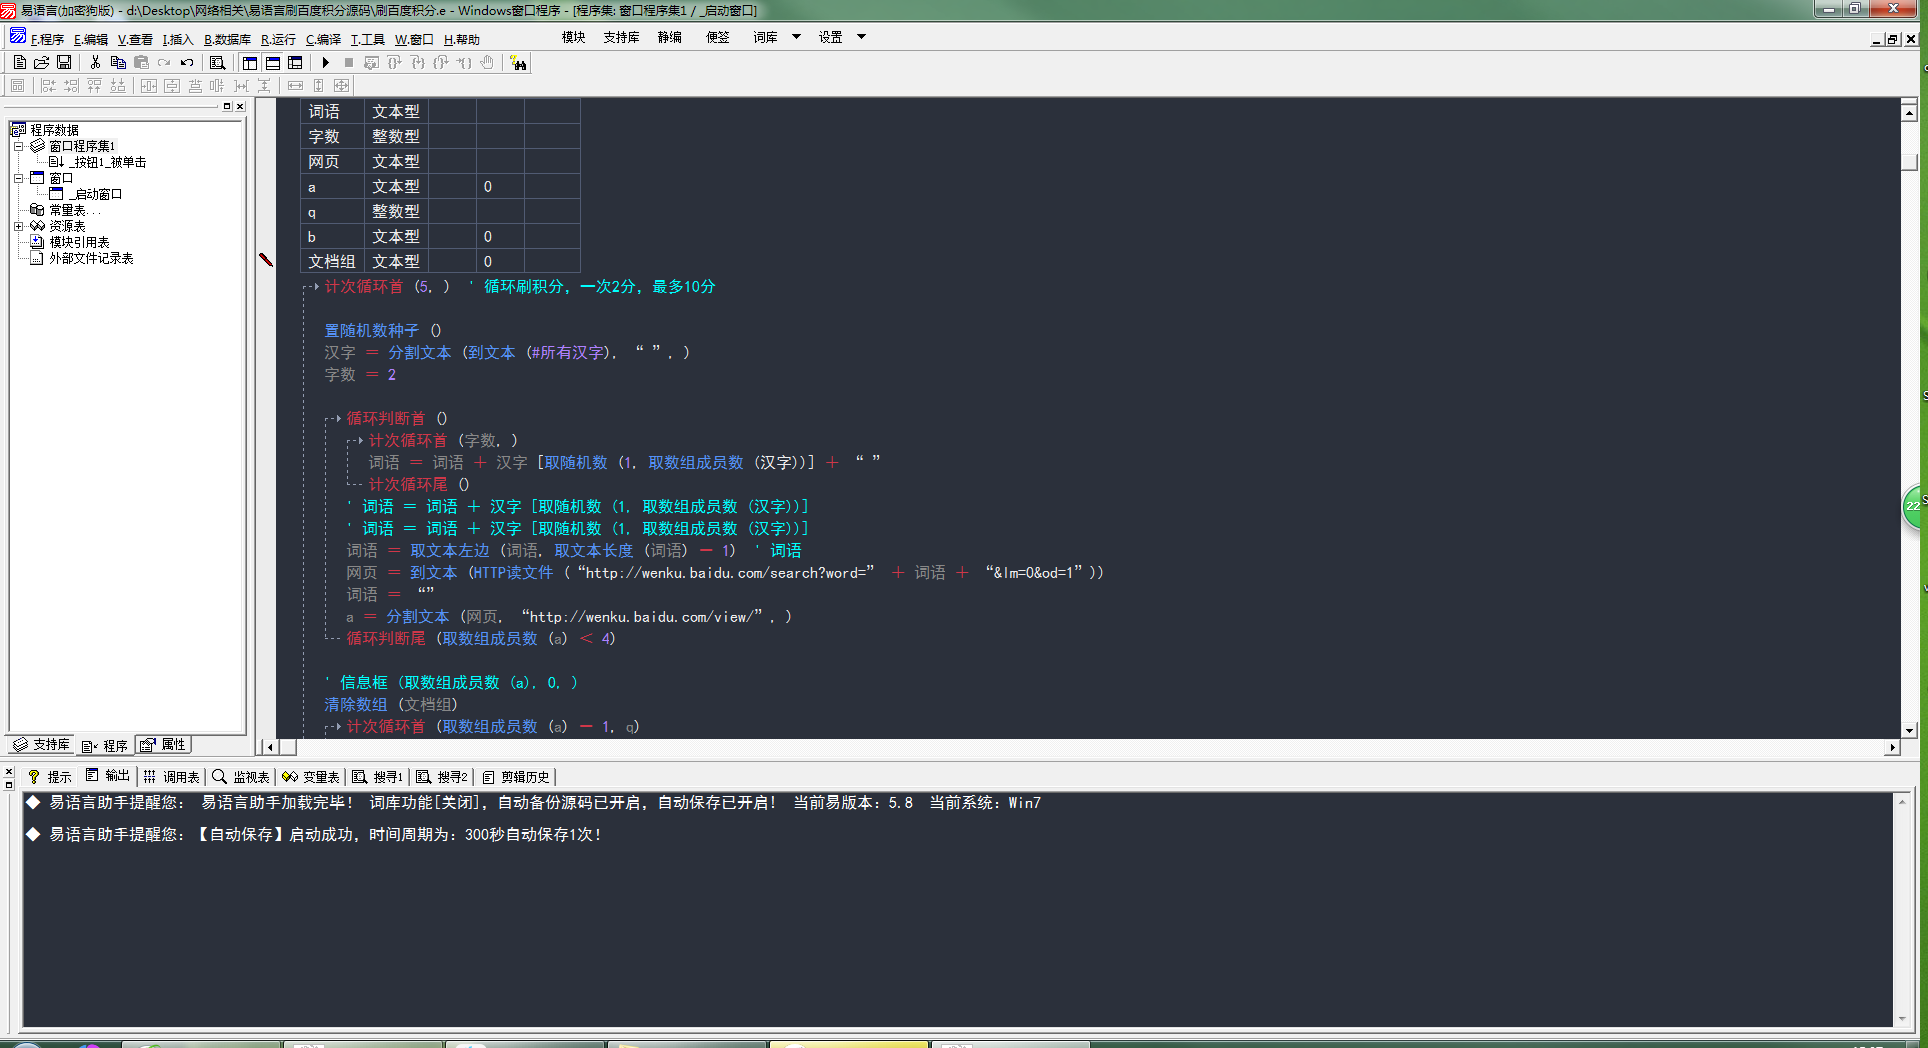
Task: Expand the 资源表 tree node
Action: point(18,226)
